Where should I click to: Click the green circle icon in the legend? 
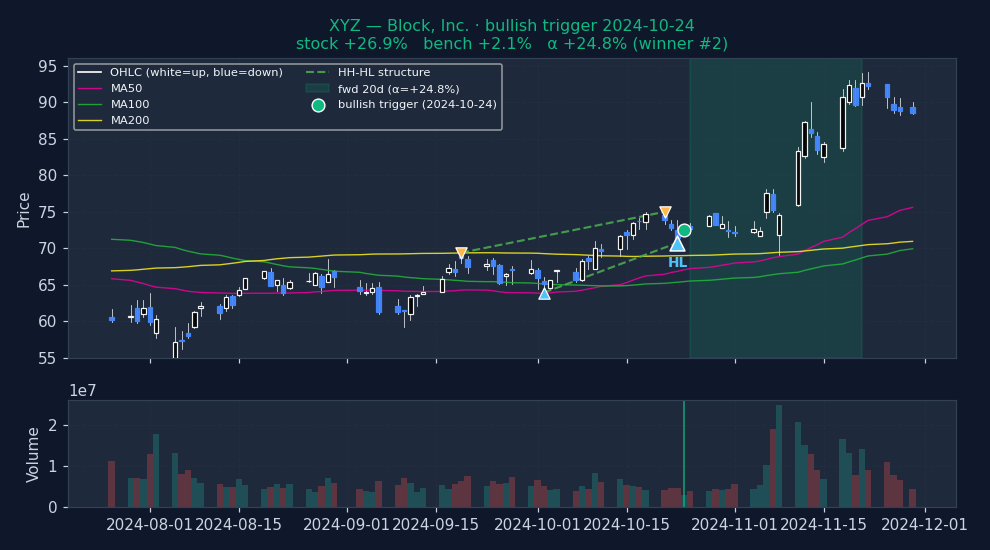318,105
